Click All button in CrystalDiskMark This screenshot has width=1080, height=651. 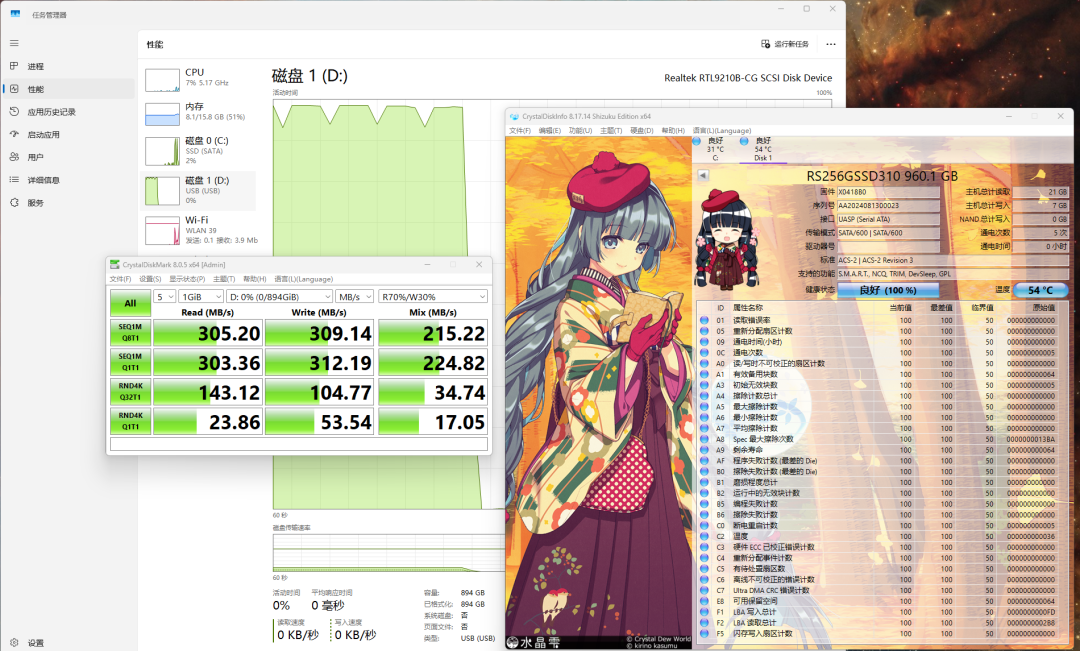pos(130,303)
